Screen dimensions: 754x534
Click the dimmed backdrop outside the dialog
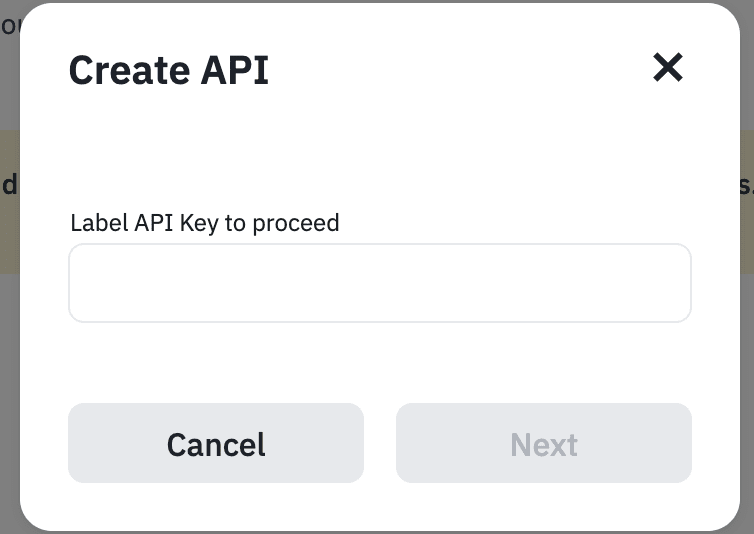point(8,400)
